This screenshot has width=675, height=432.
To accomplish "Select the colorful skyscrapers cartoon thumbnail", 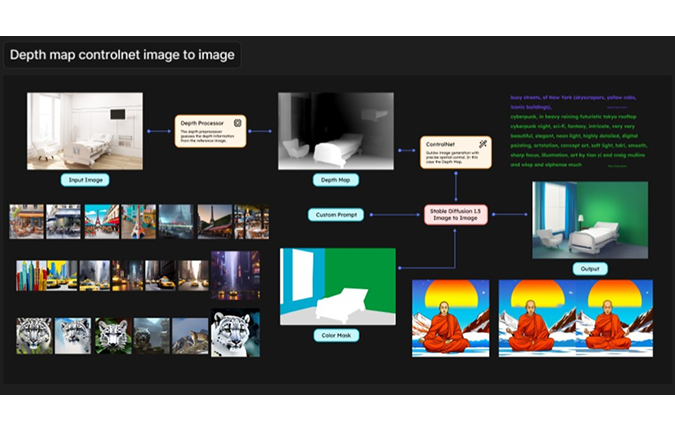I will click(x=31, y=275).
